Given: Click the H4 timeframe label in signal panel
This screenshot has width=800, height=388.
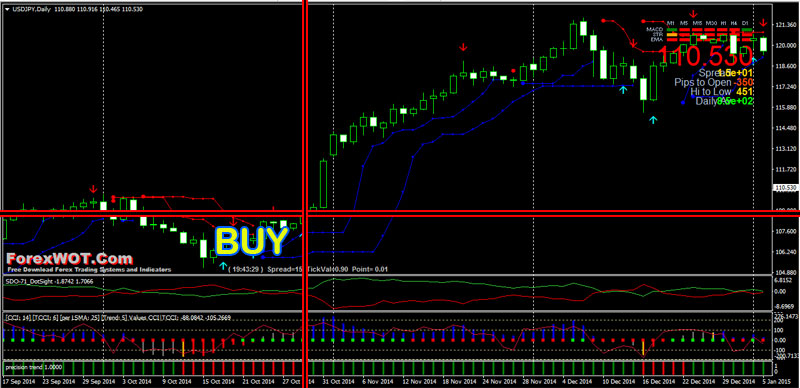Looking at the screenshot, I should (x=734, y=23).
